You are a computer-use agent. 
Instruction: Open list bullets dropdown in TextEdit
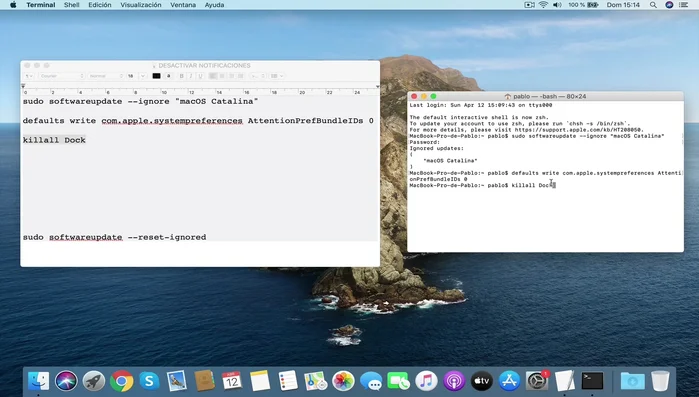pos(277,76)
